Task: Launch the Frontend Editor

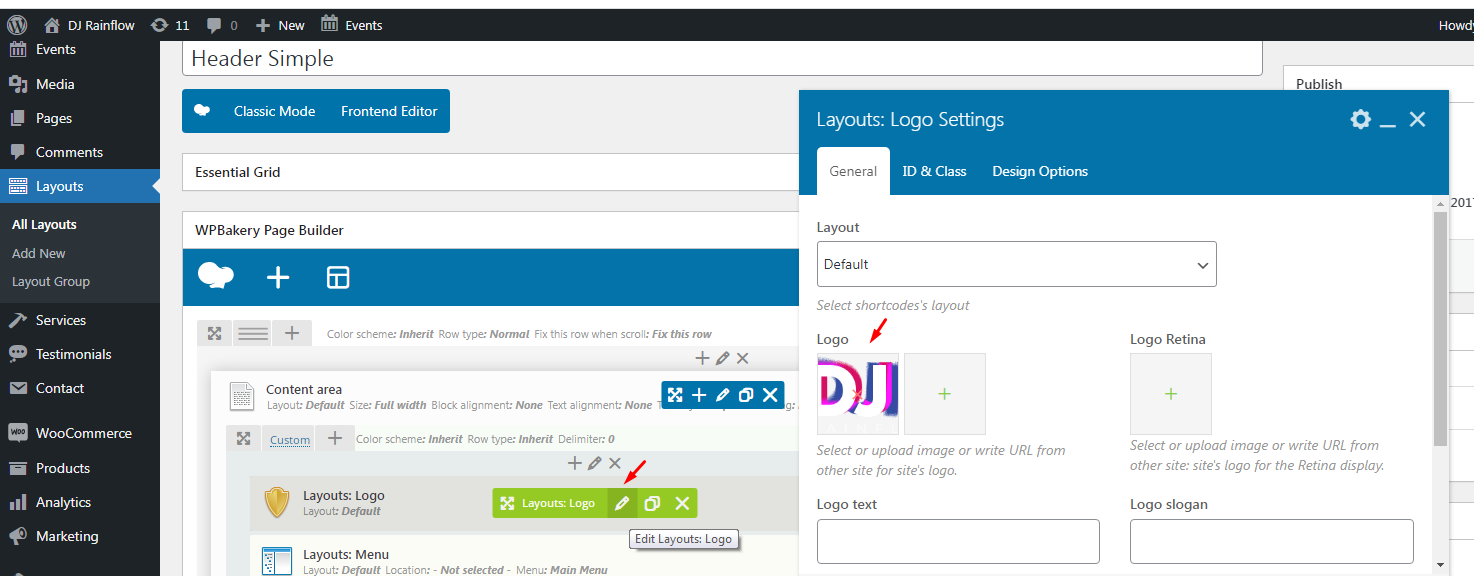Action: [x=389, y=111]
